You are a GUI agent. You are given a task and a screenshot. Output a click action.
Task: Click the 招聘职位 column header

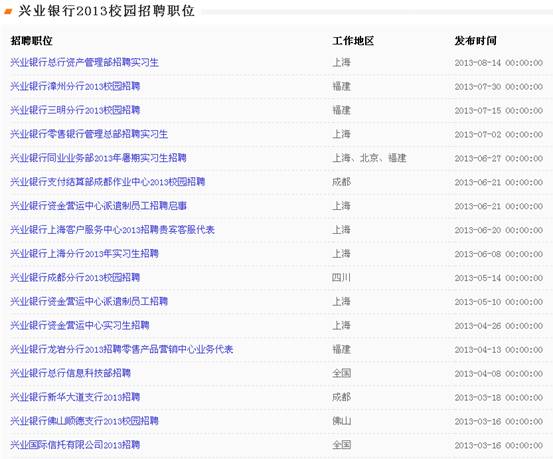tap(31, 41)
